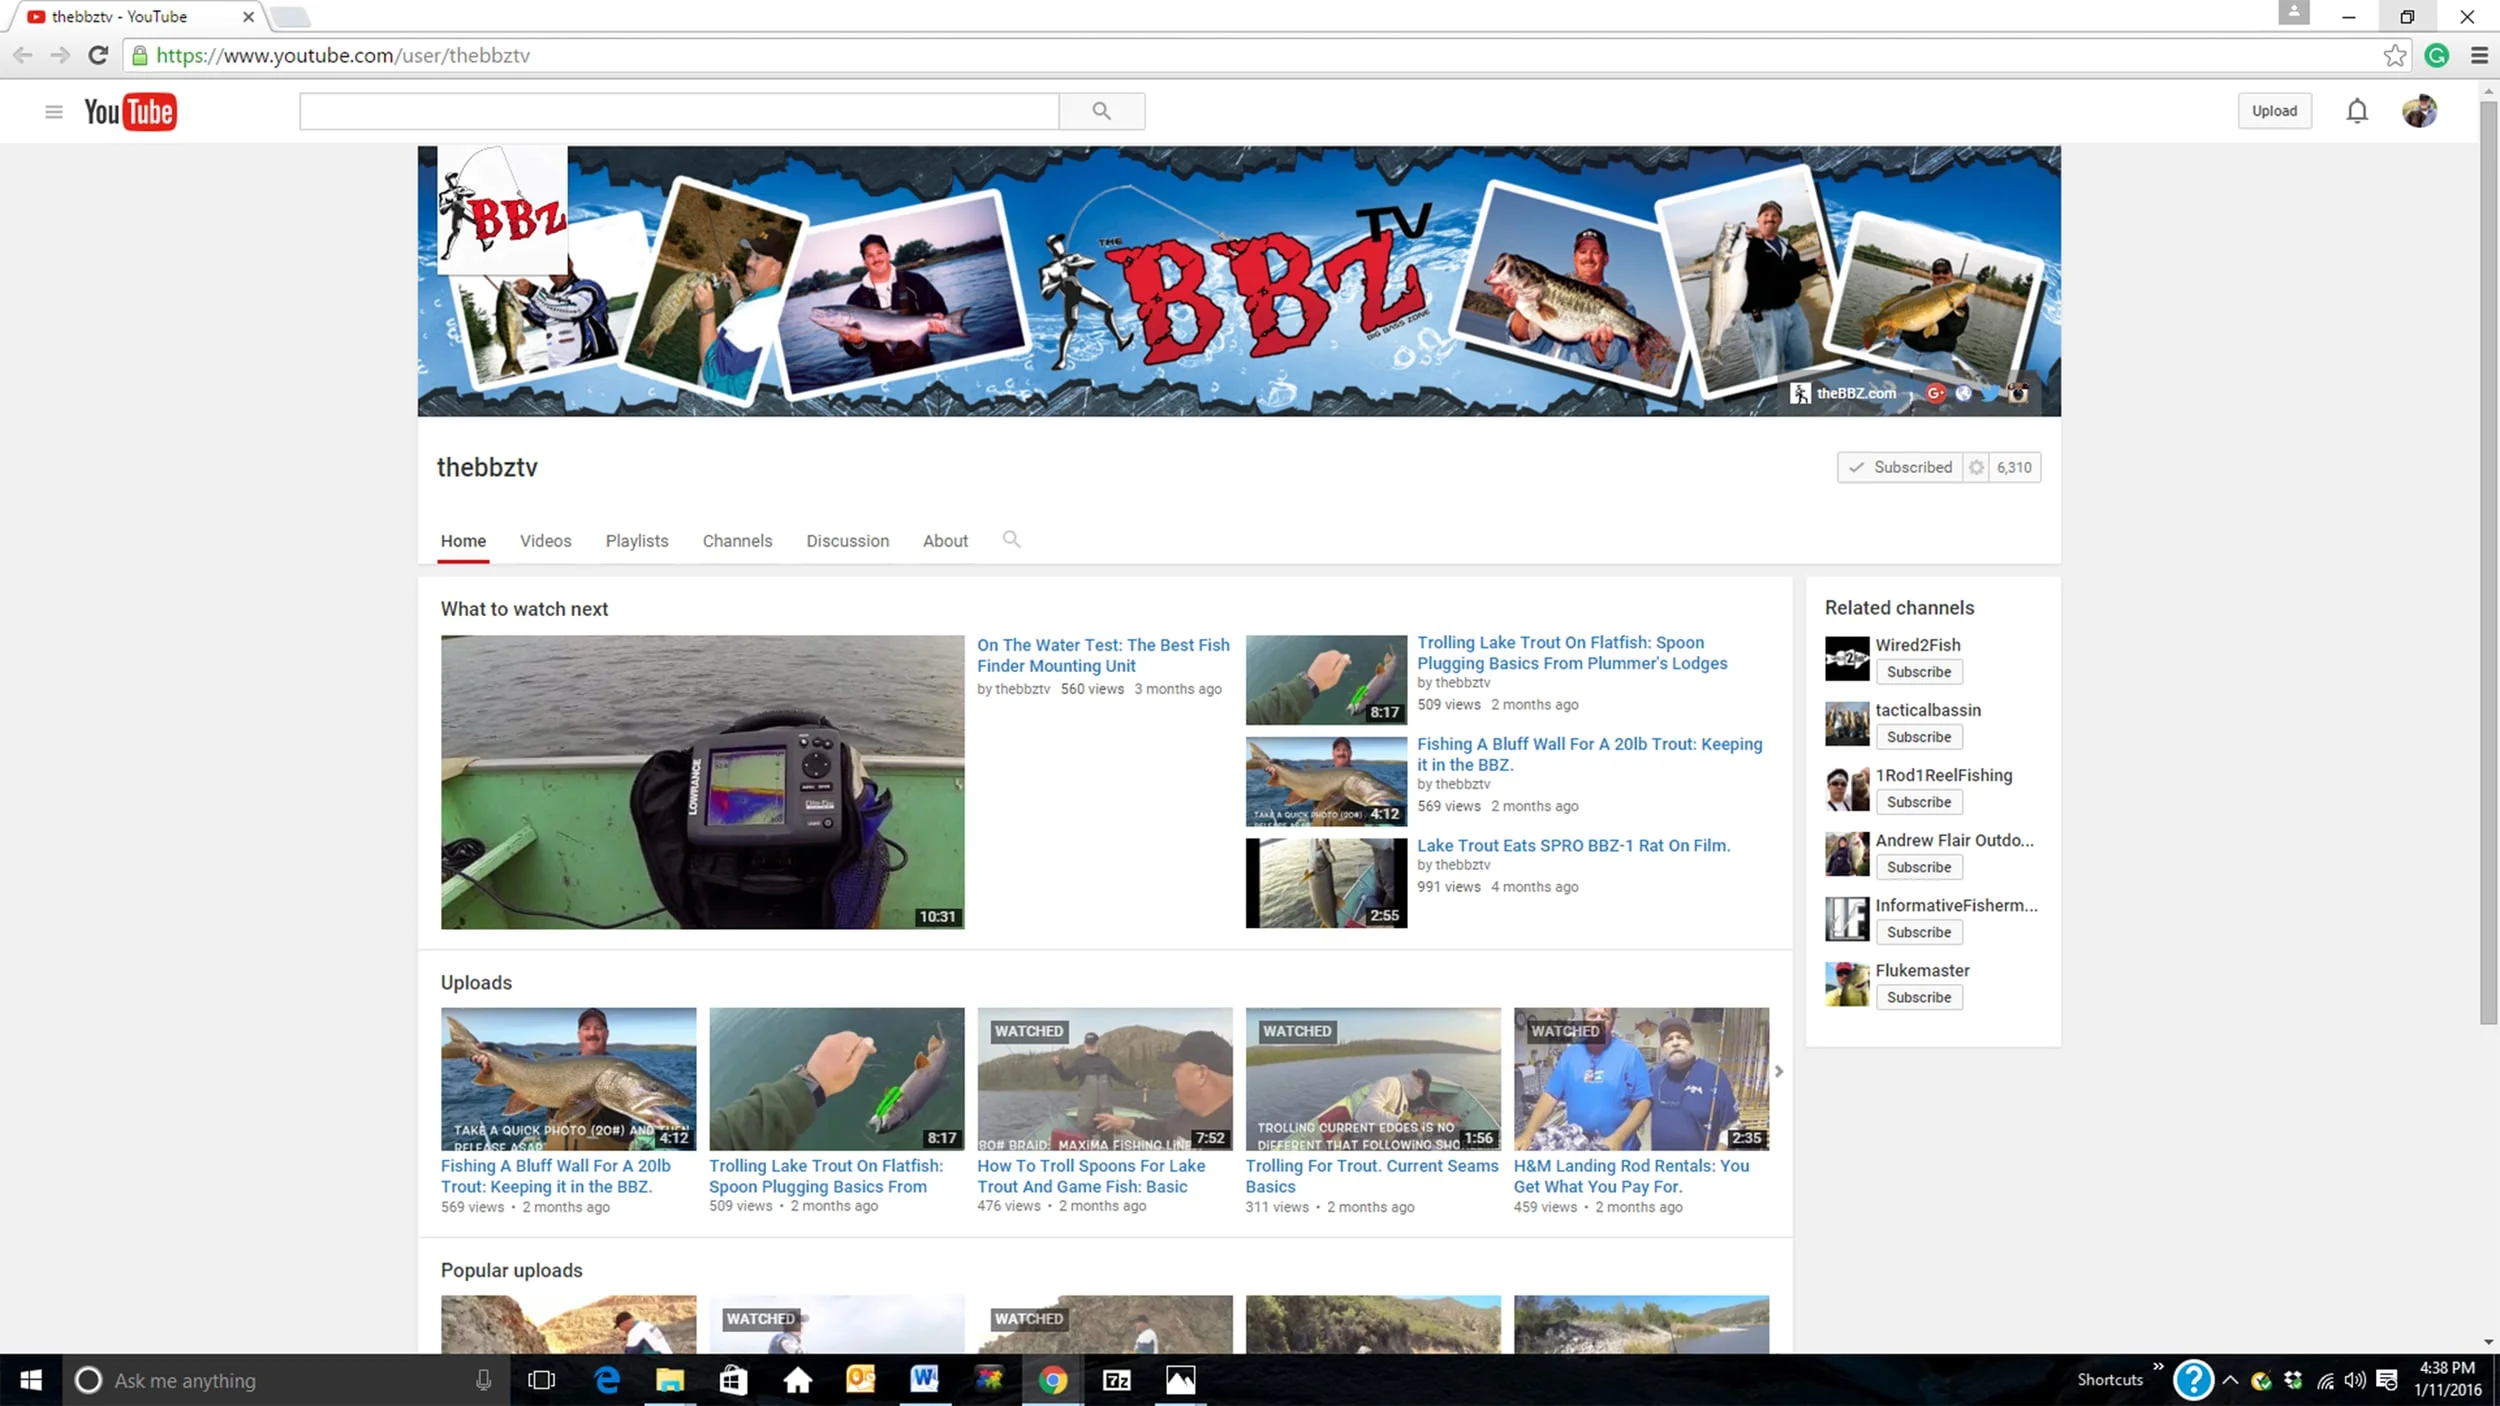Open the Discussion tab
The height and width of the screenshot is (1406, 2500).
click(848, 541)
